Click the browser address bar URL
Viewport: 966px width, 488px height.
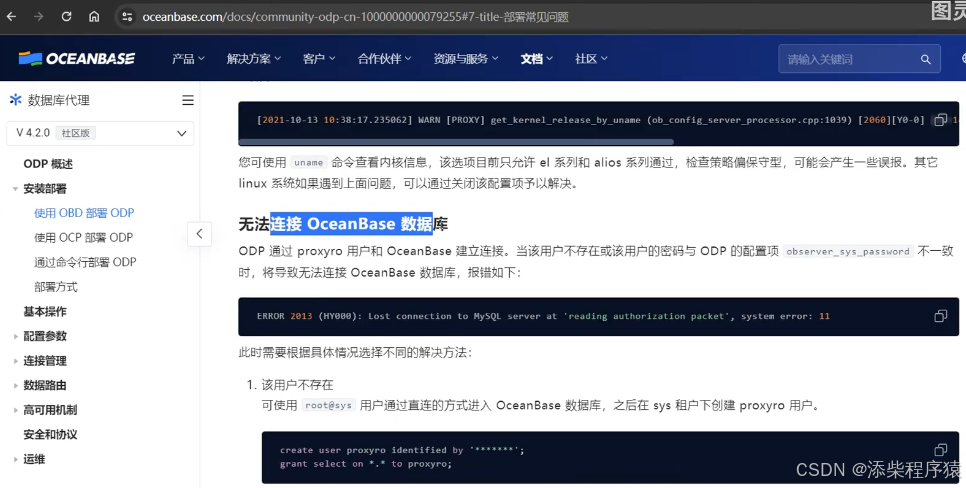355,17
